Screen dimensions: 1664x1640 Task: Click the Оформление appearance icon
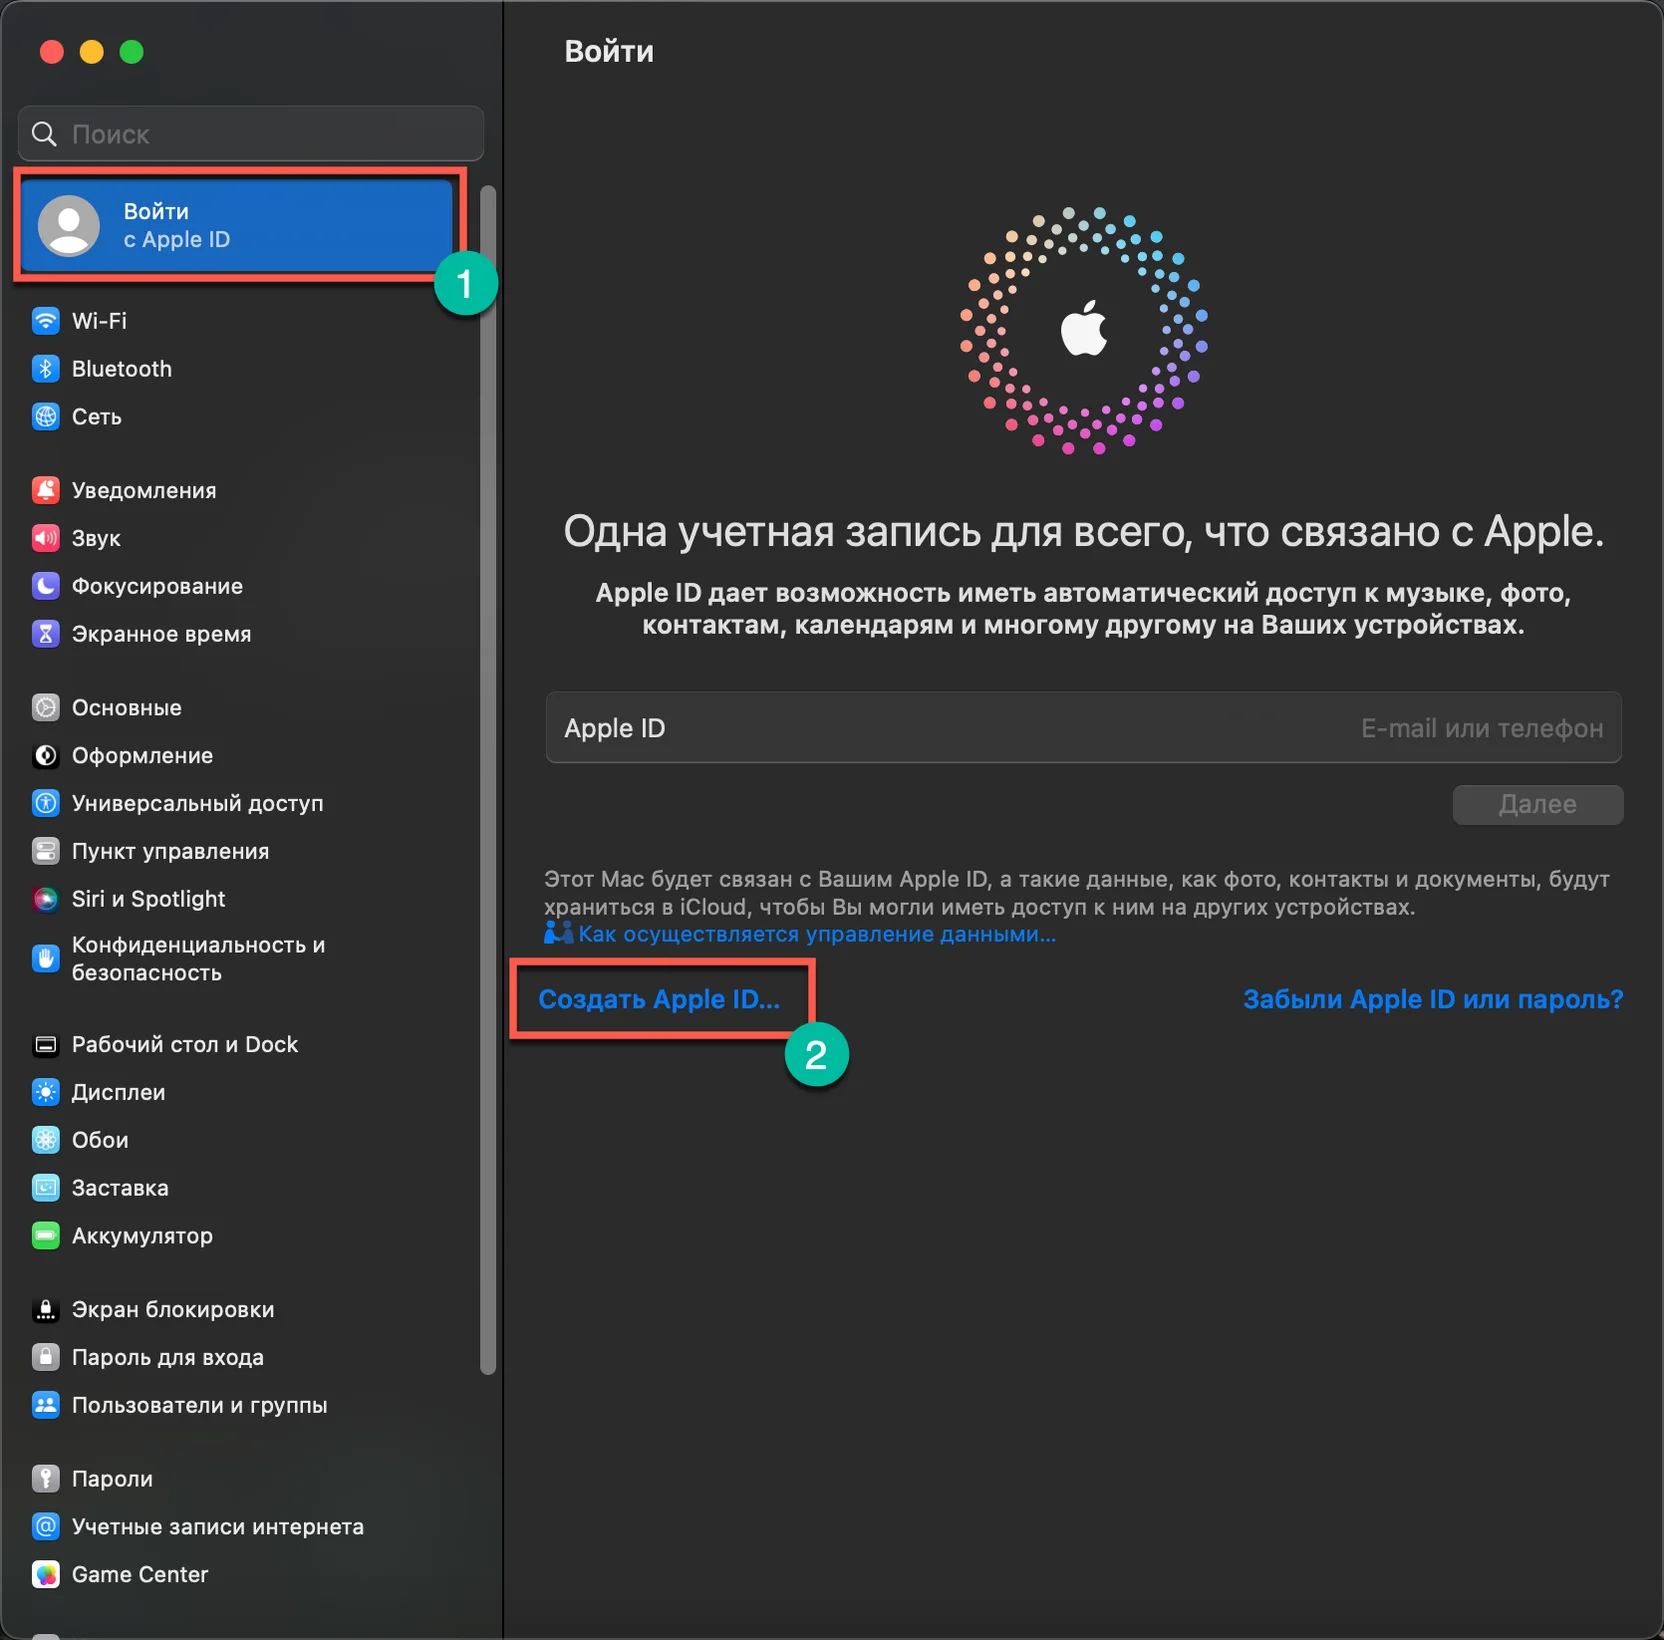tap(46, 756)
